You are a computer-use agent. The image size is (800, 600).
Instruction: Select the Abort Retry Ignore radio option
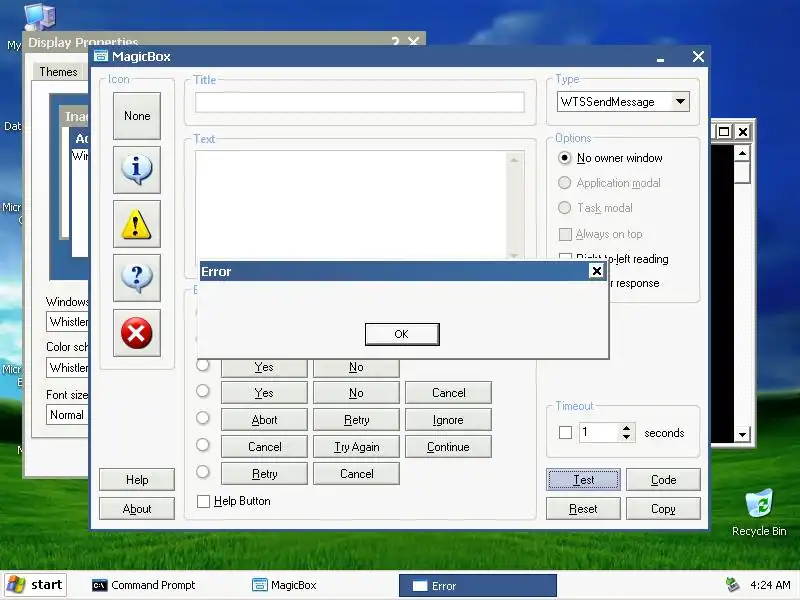pyautogui.click(x=203, y=418)
